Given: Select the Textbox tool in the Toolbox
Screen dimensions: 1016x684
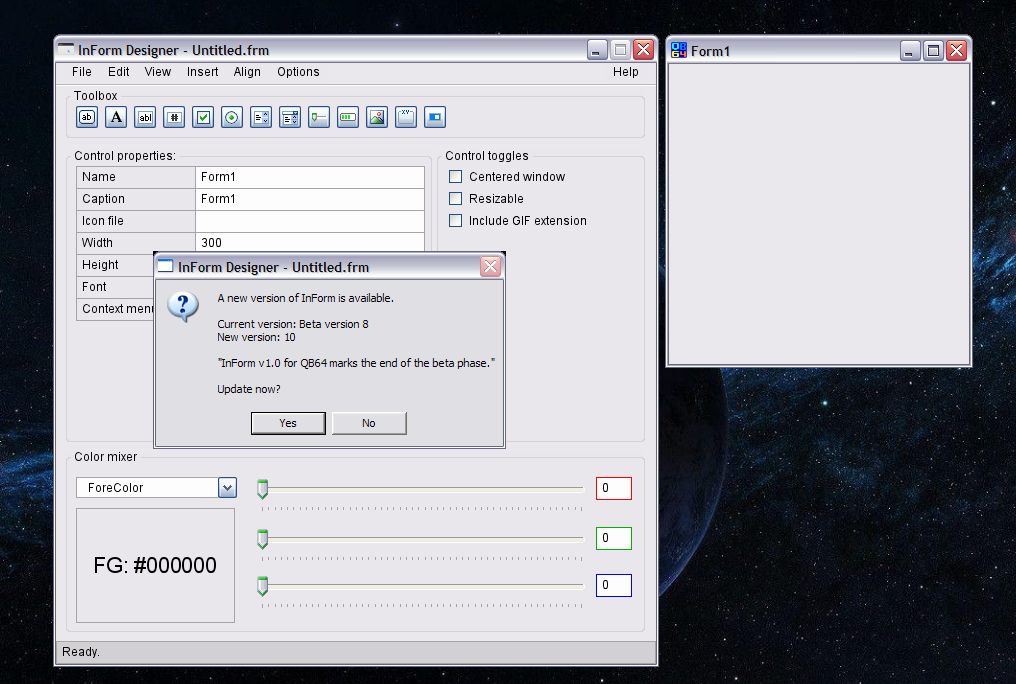Looking at the screenshot, I should coord(145,117).
